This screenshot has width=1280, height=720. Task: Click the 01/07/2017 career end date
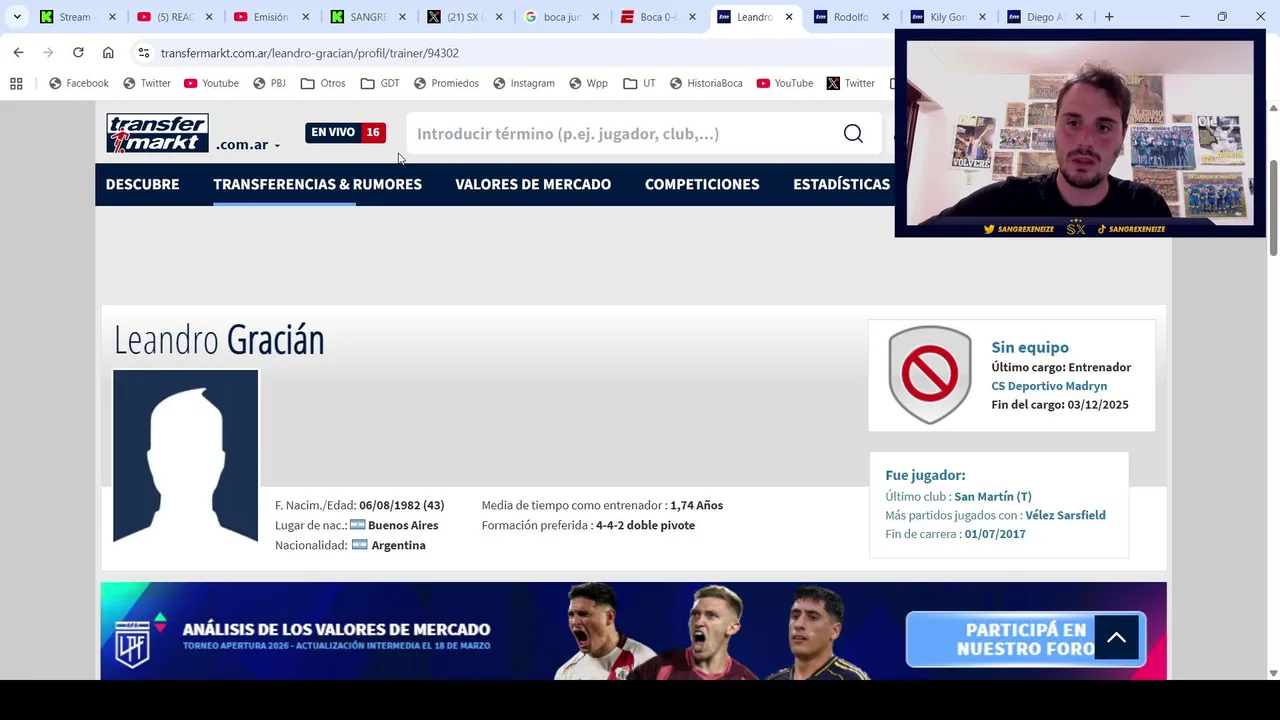tap(995, 534)
